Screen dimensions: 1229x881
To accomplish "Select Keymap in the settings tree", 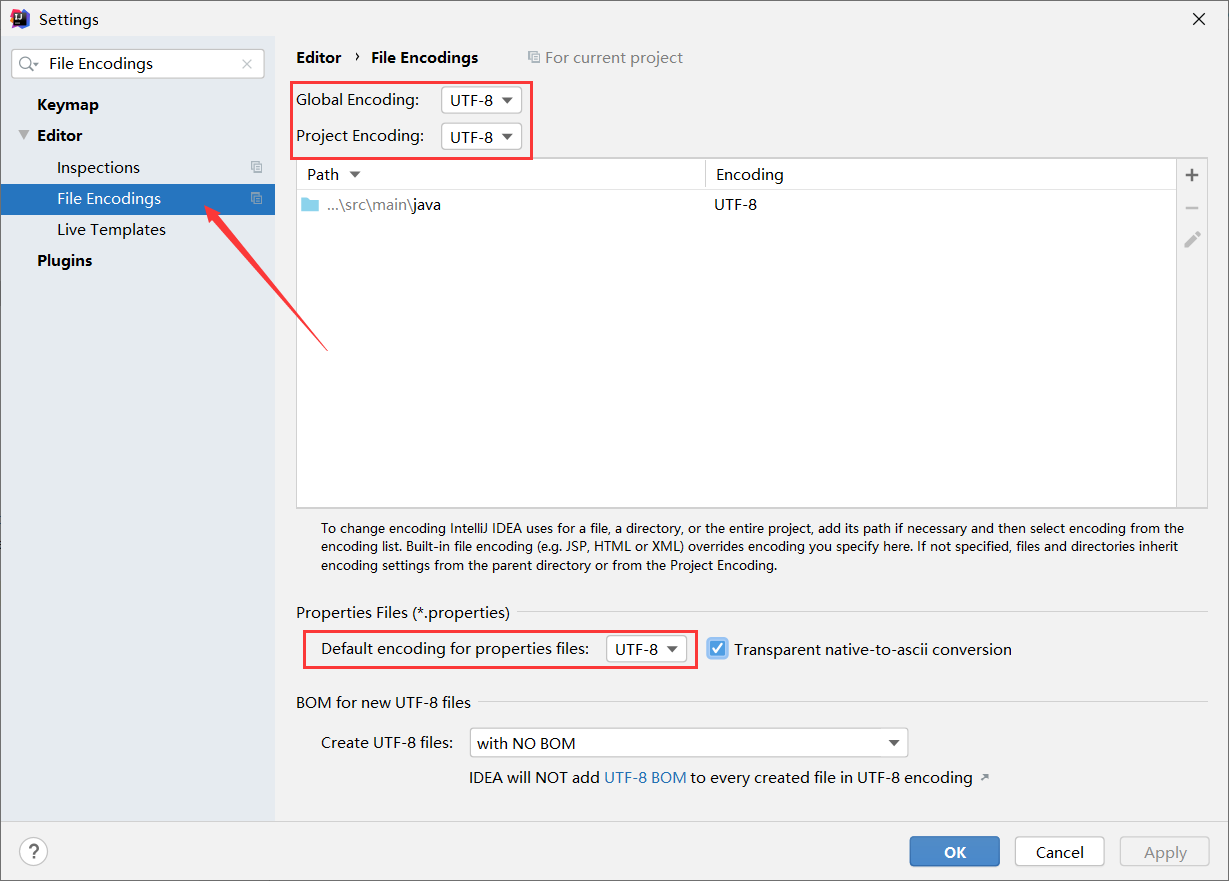I will [68, 104].
